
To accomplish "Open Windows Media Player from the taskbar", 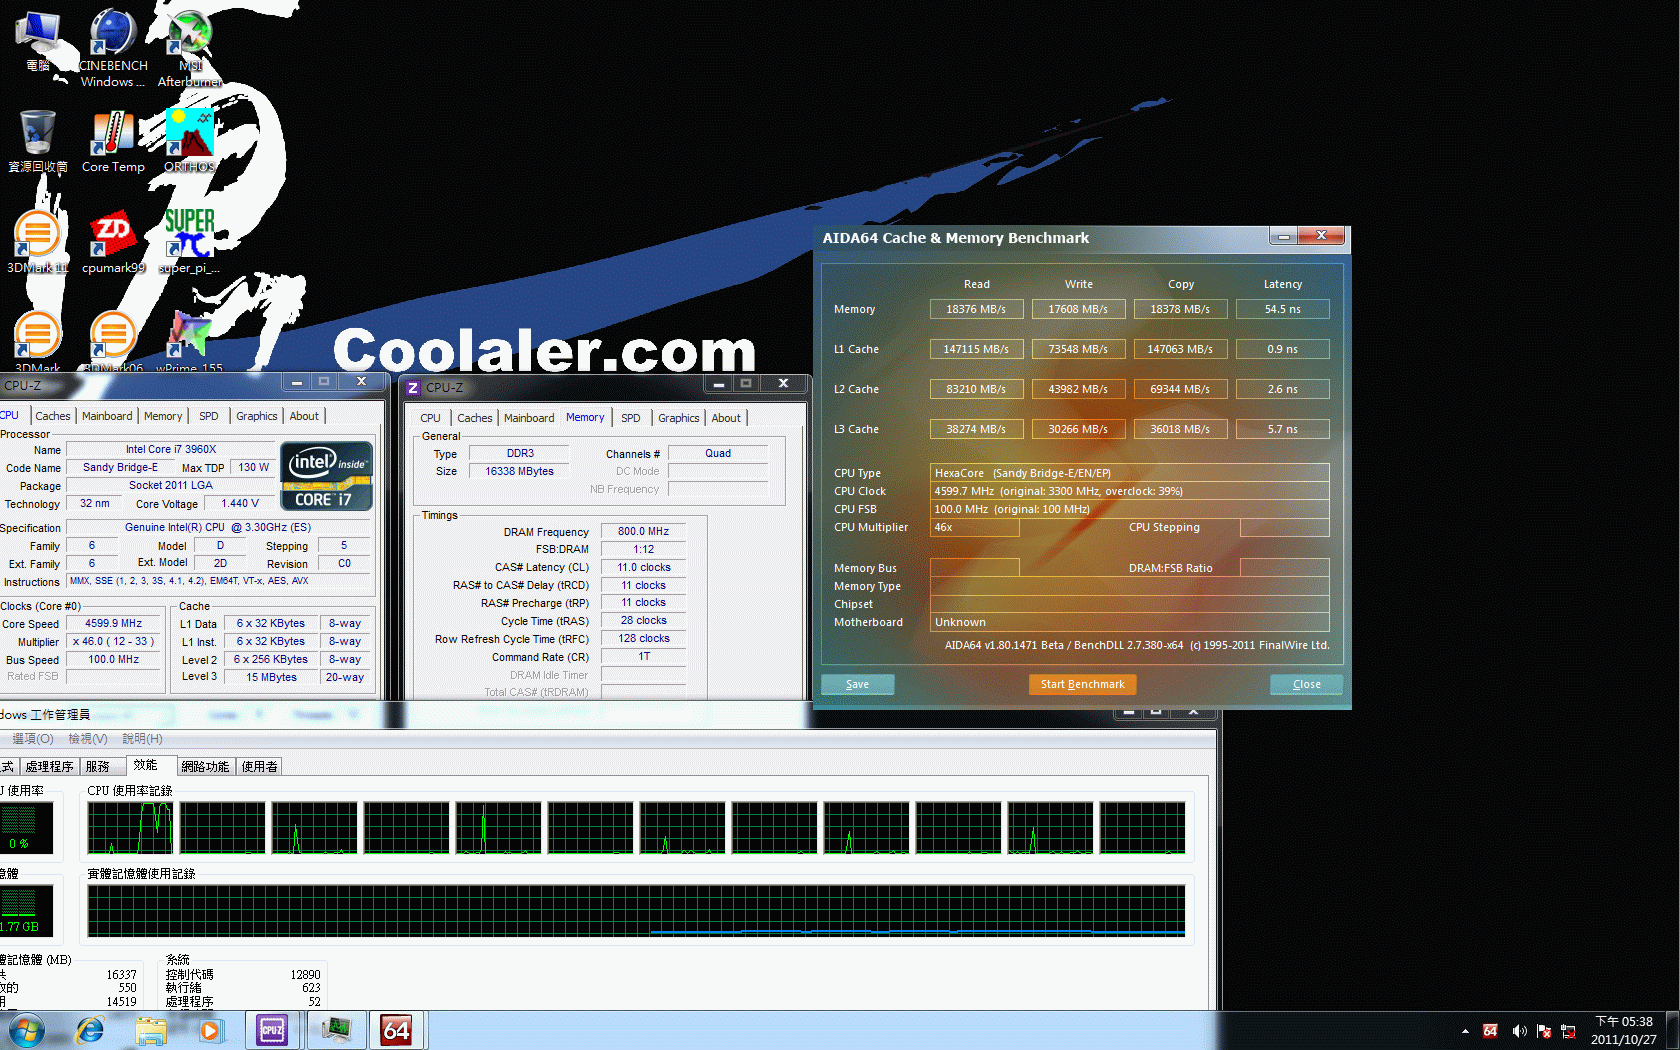I will click(x=210, y=1030).
